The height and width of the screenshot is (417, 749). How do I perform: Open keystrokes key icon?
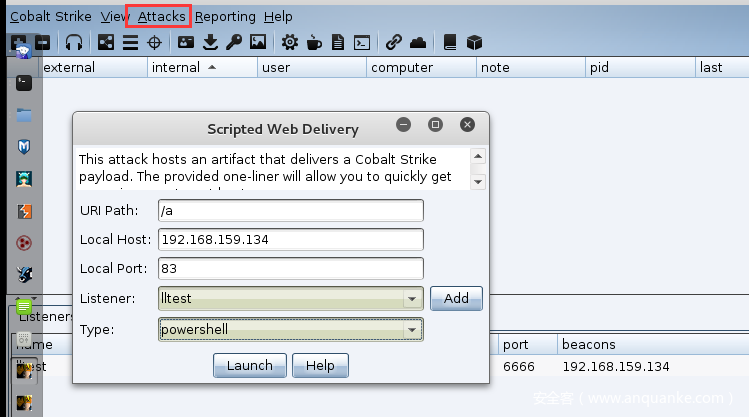234,43
